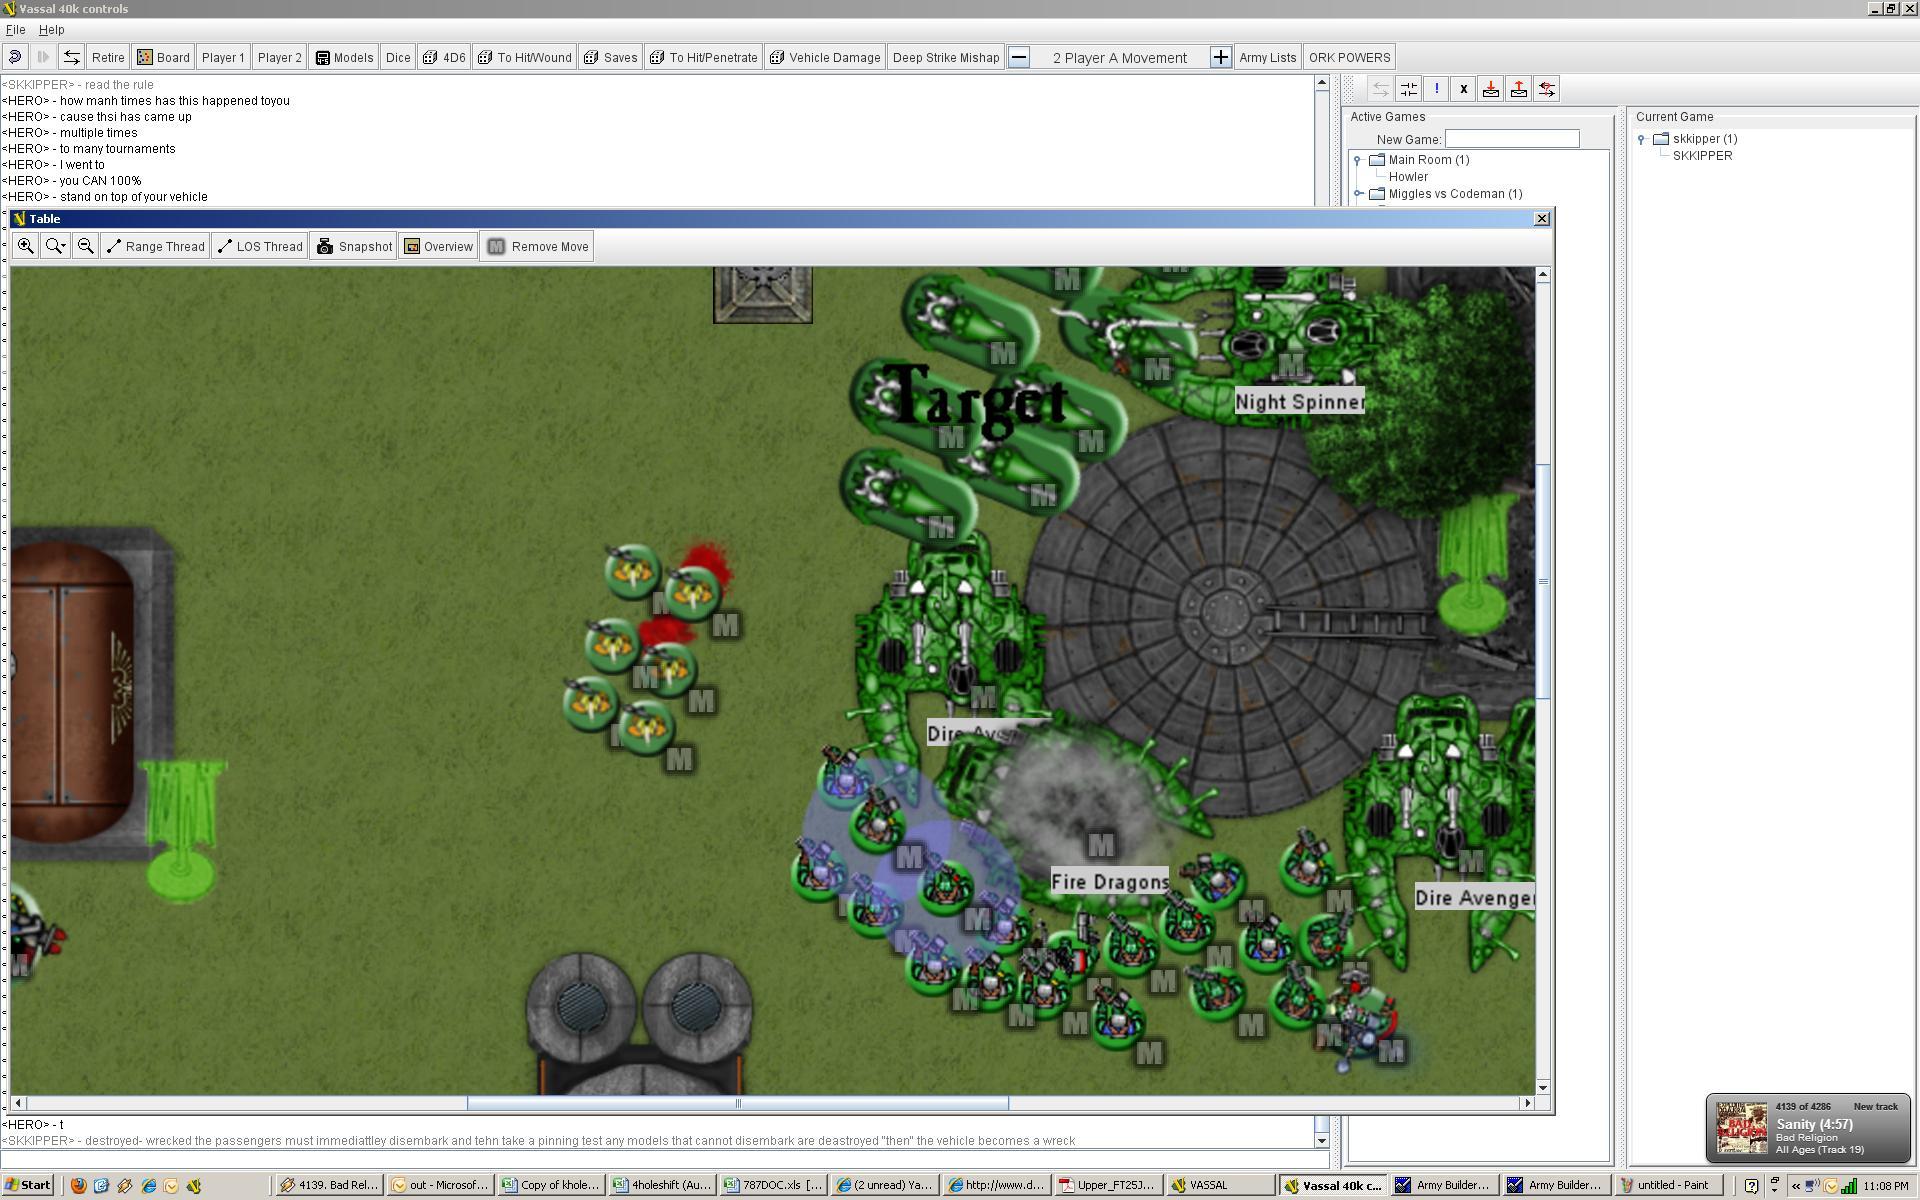Viewport: 1920px width, 1200px height.
Task: Click the X disconnect icon in server panel
Action: 1463,89
